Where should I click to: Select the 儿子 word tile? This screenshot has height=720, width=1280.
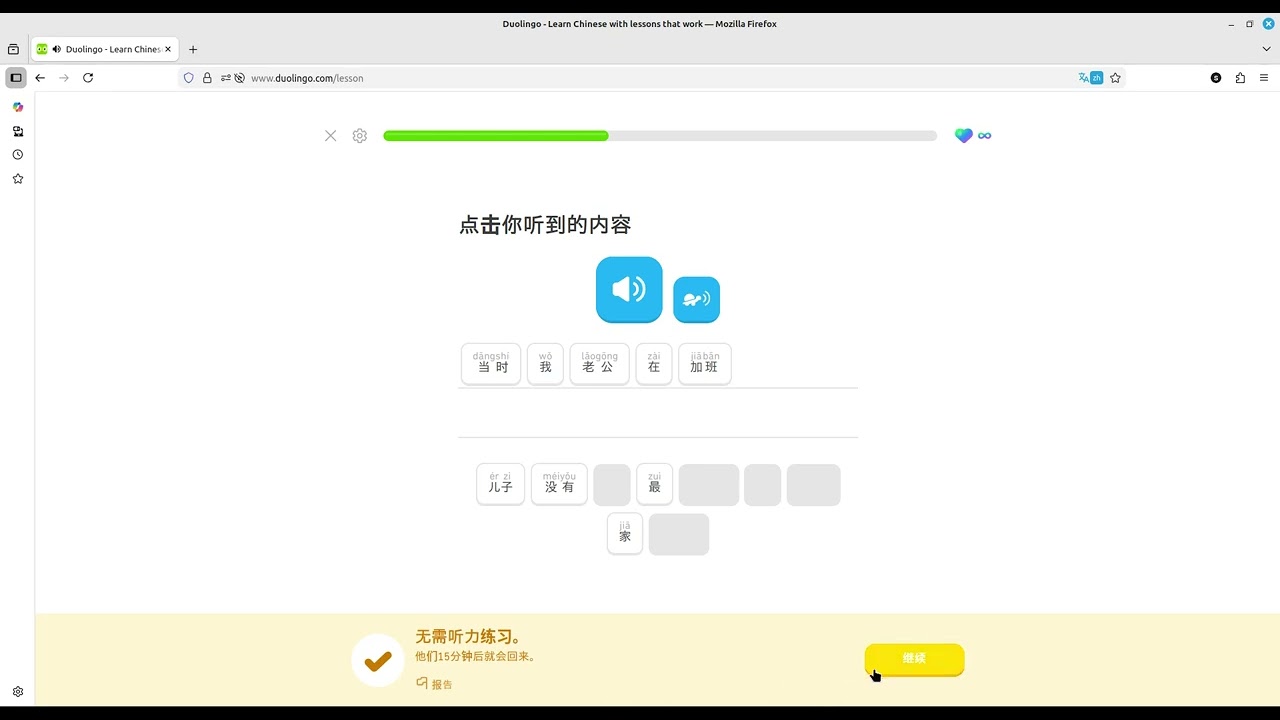click(x=501, y=484)
